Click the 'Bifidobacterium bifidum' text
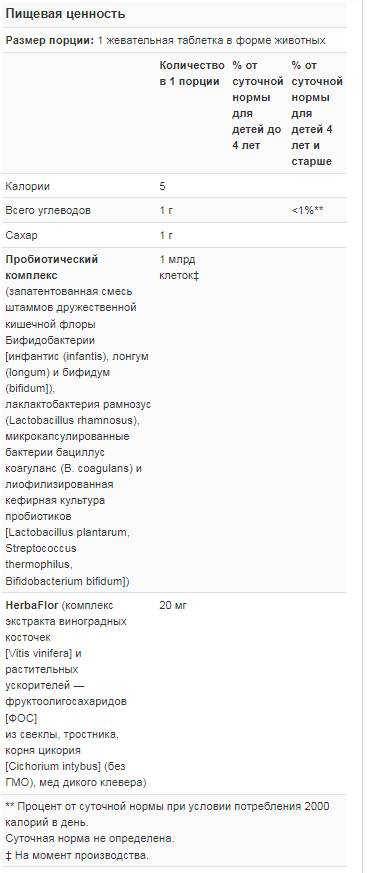 pyautogui.click(x=63, y=581)
